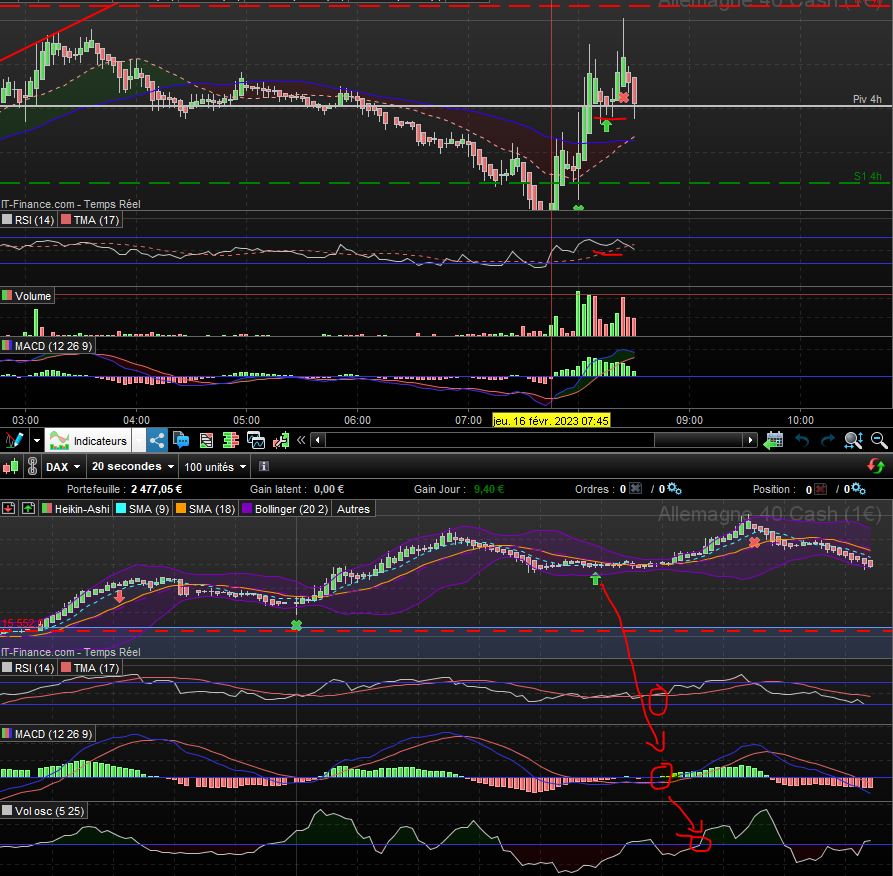The width and height of the screenshot is (893, 876).
Task: Click the red X trade marker in lower chart
Action: pyautogui.click(x=755, y=543)
